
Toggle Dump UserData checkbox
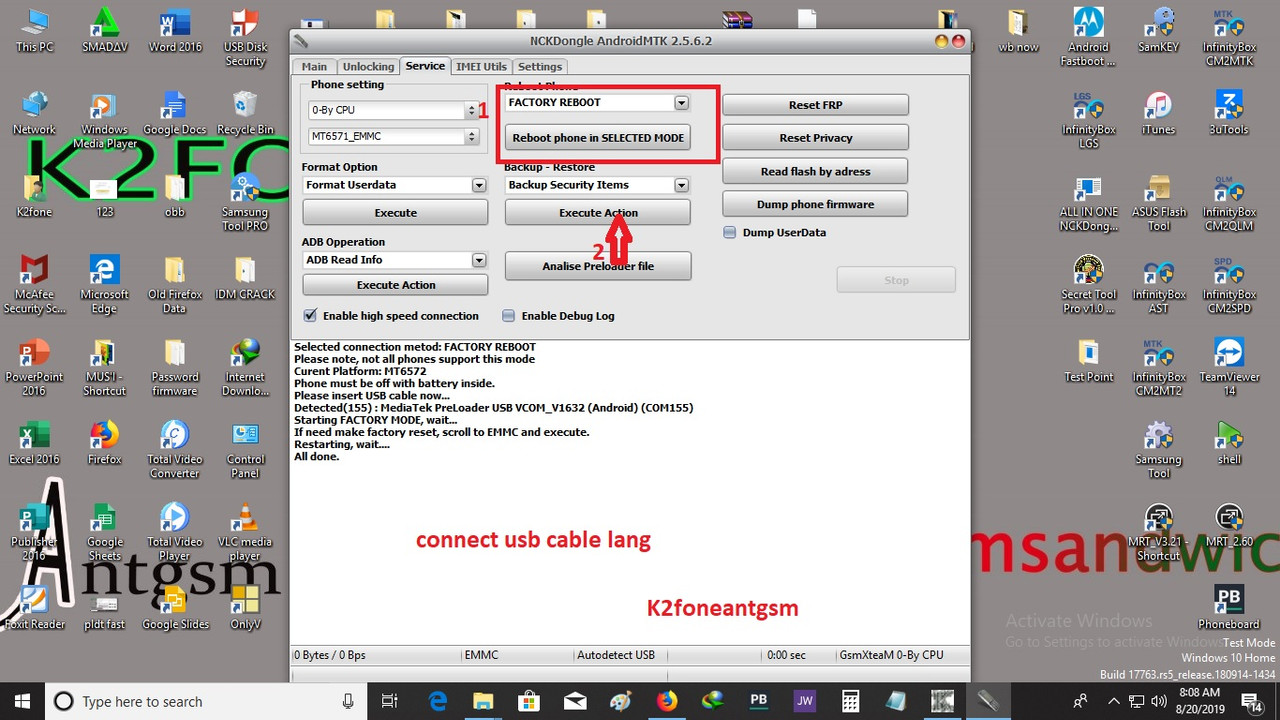[x=730, y=233]
